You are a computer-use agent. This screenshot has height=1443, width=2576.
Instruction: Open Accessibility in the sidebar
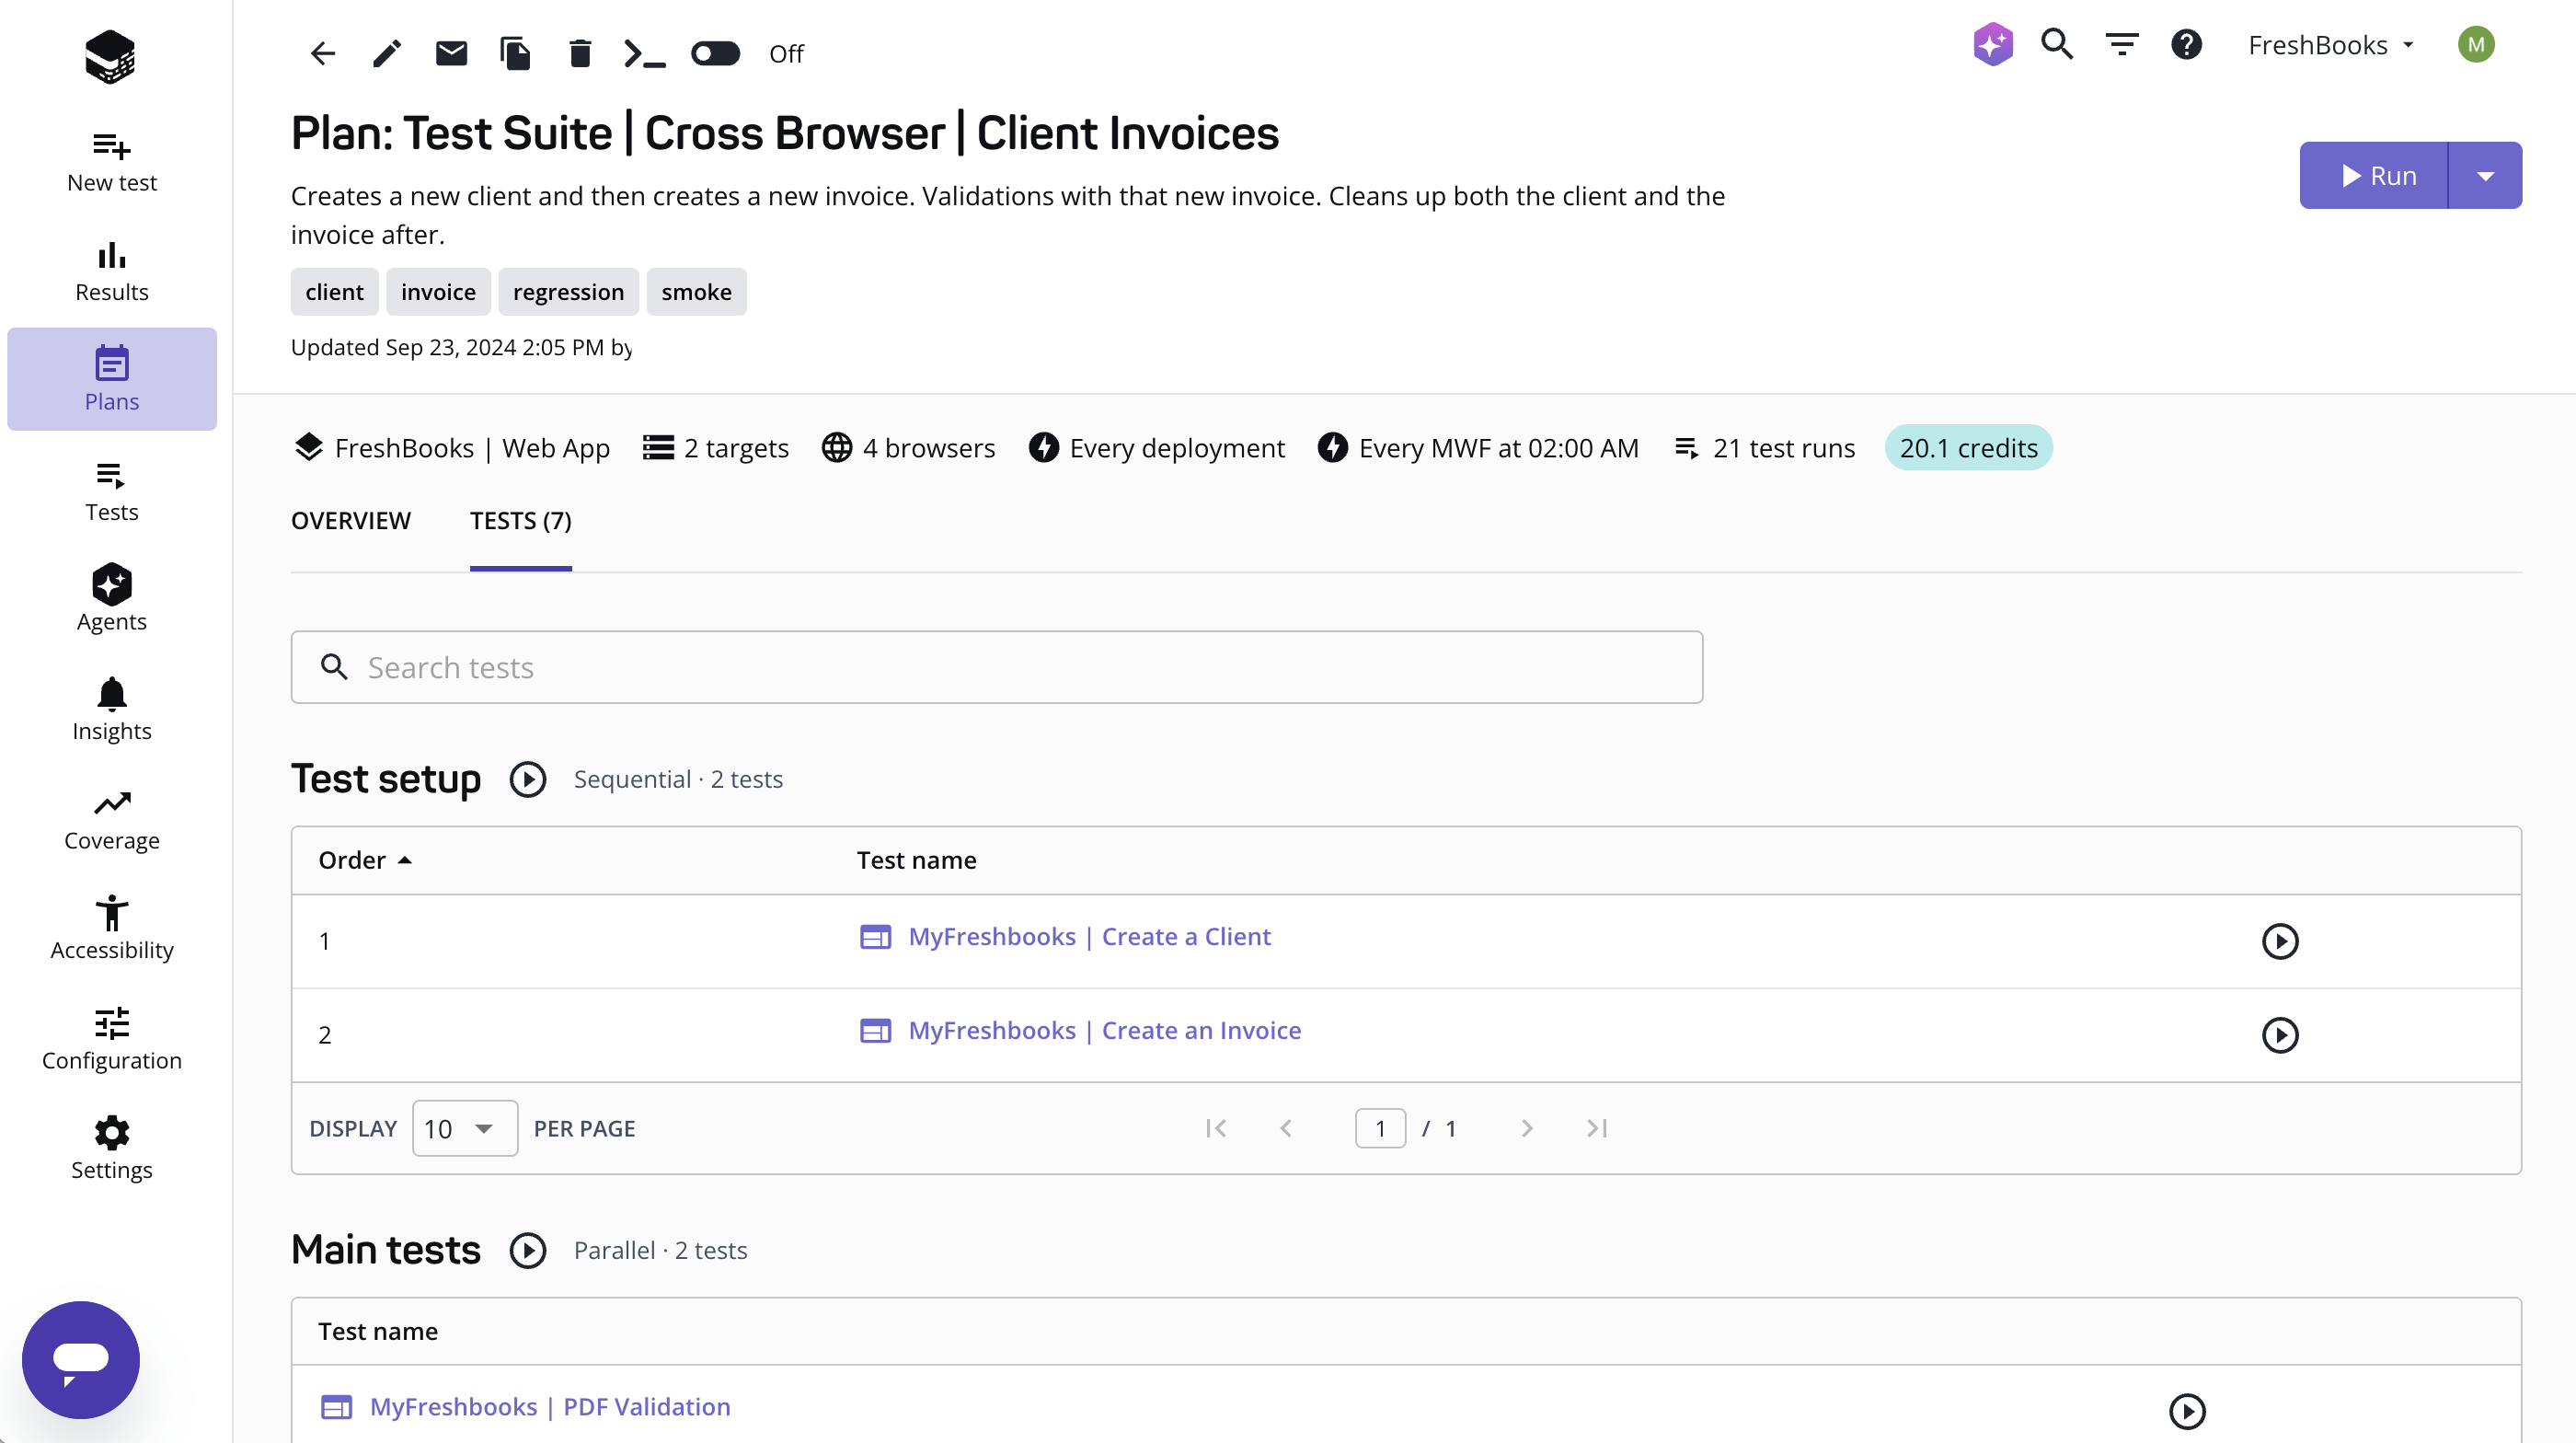point(112,930)
